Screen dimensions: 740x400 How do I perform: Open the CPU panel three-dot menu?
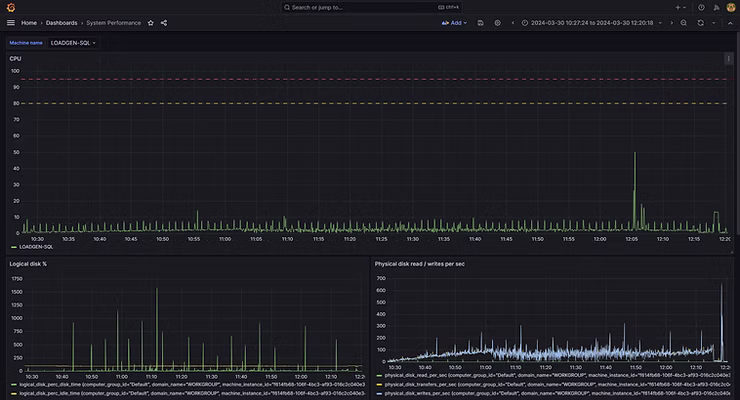(x=728, y=59)
